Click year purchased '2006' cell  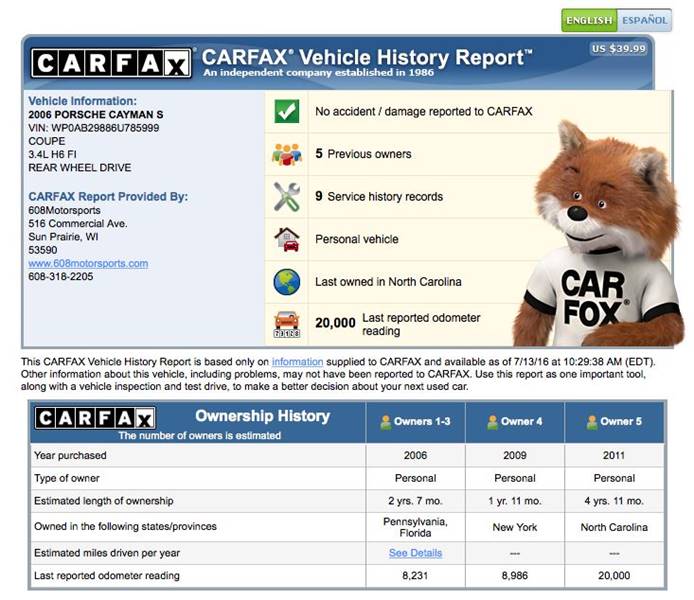click(415, 455)
